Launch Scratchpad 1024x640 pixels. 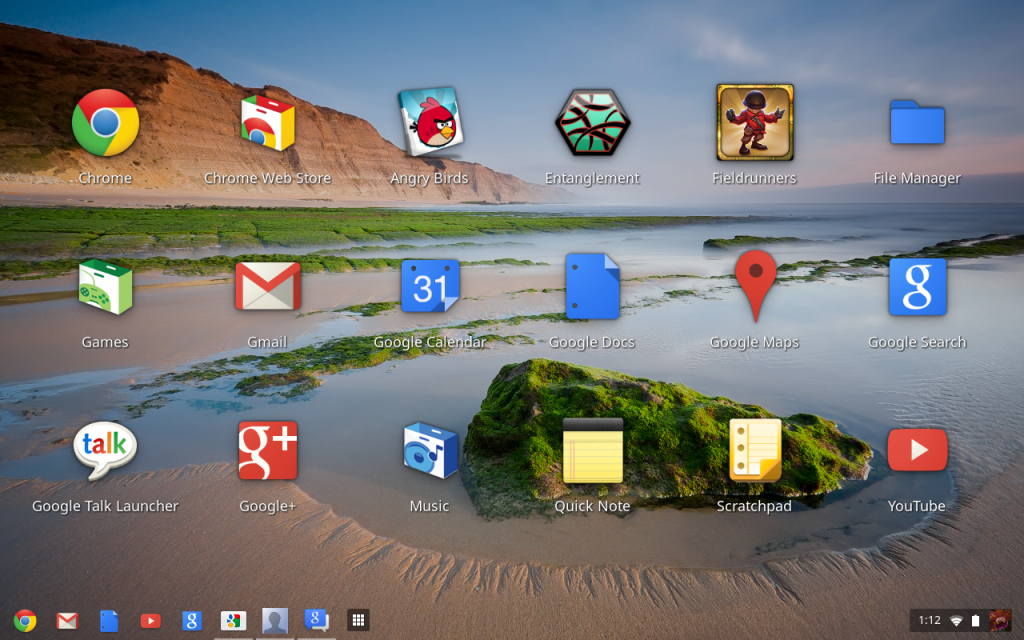754,450
